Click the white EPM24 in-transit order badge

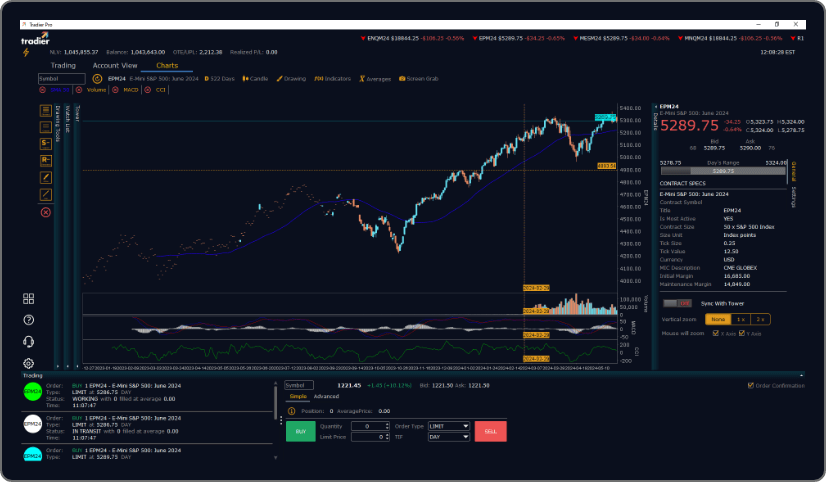coord(33,424)
